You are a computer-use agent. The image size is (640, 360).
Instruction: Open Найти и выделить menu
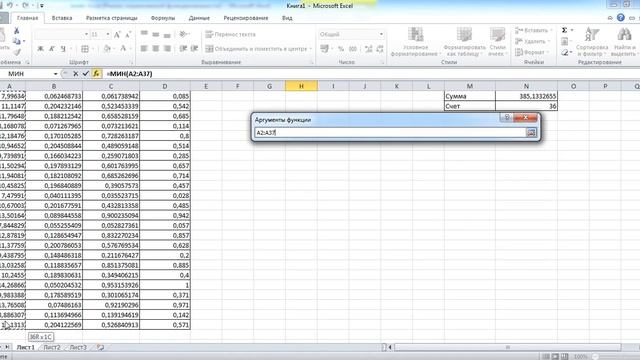click(x=623, y=42)
